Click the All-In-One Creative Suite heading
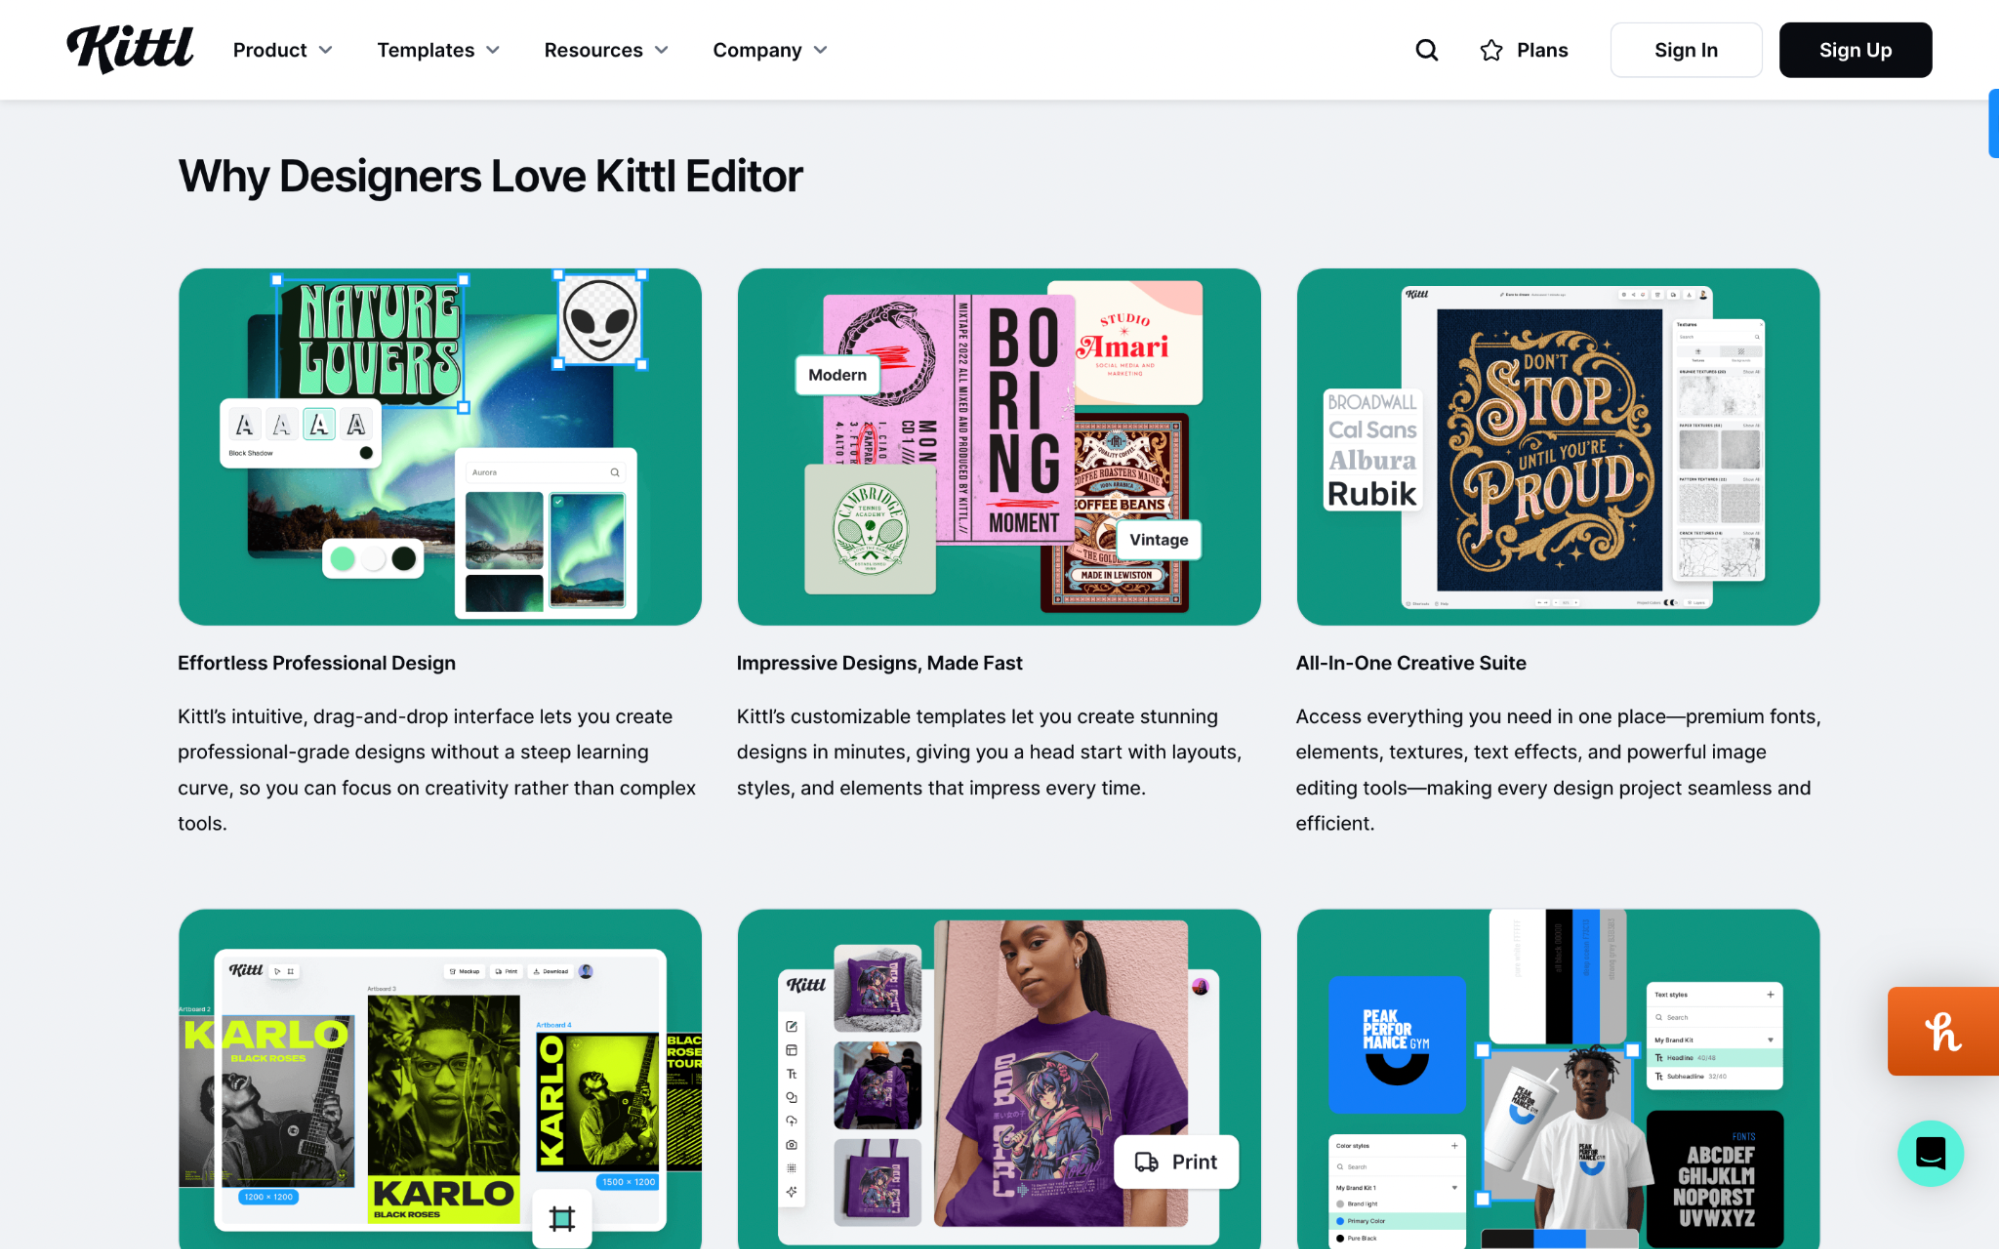1999x1250 pixels. click(x=1410, y=663)
